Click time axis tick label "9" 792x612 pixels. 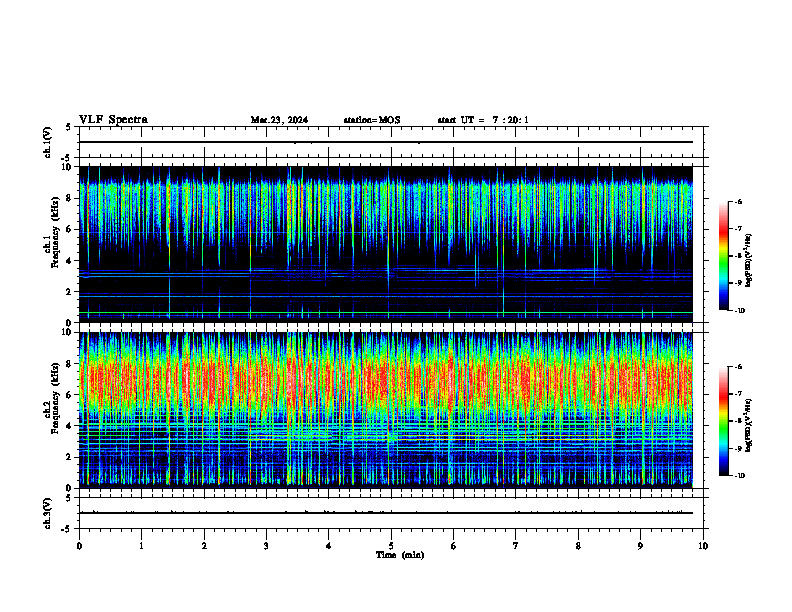640,546
